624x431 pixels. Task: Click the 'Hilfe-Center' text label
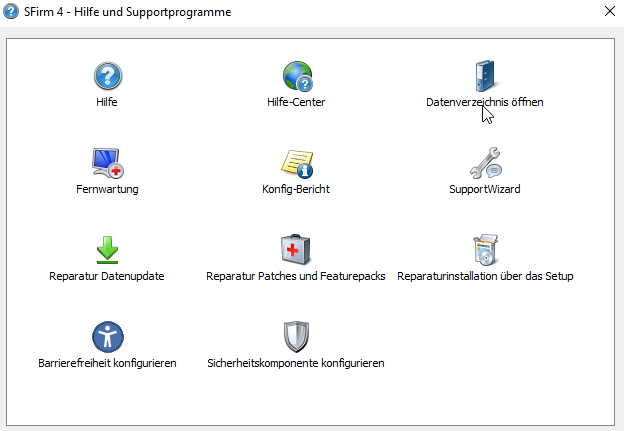coord(296,102)
